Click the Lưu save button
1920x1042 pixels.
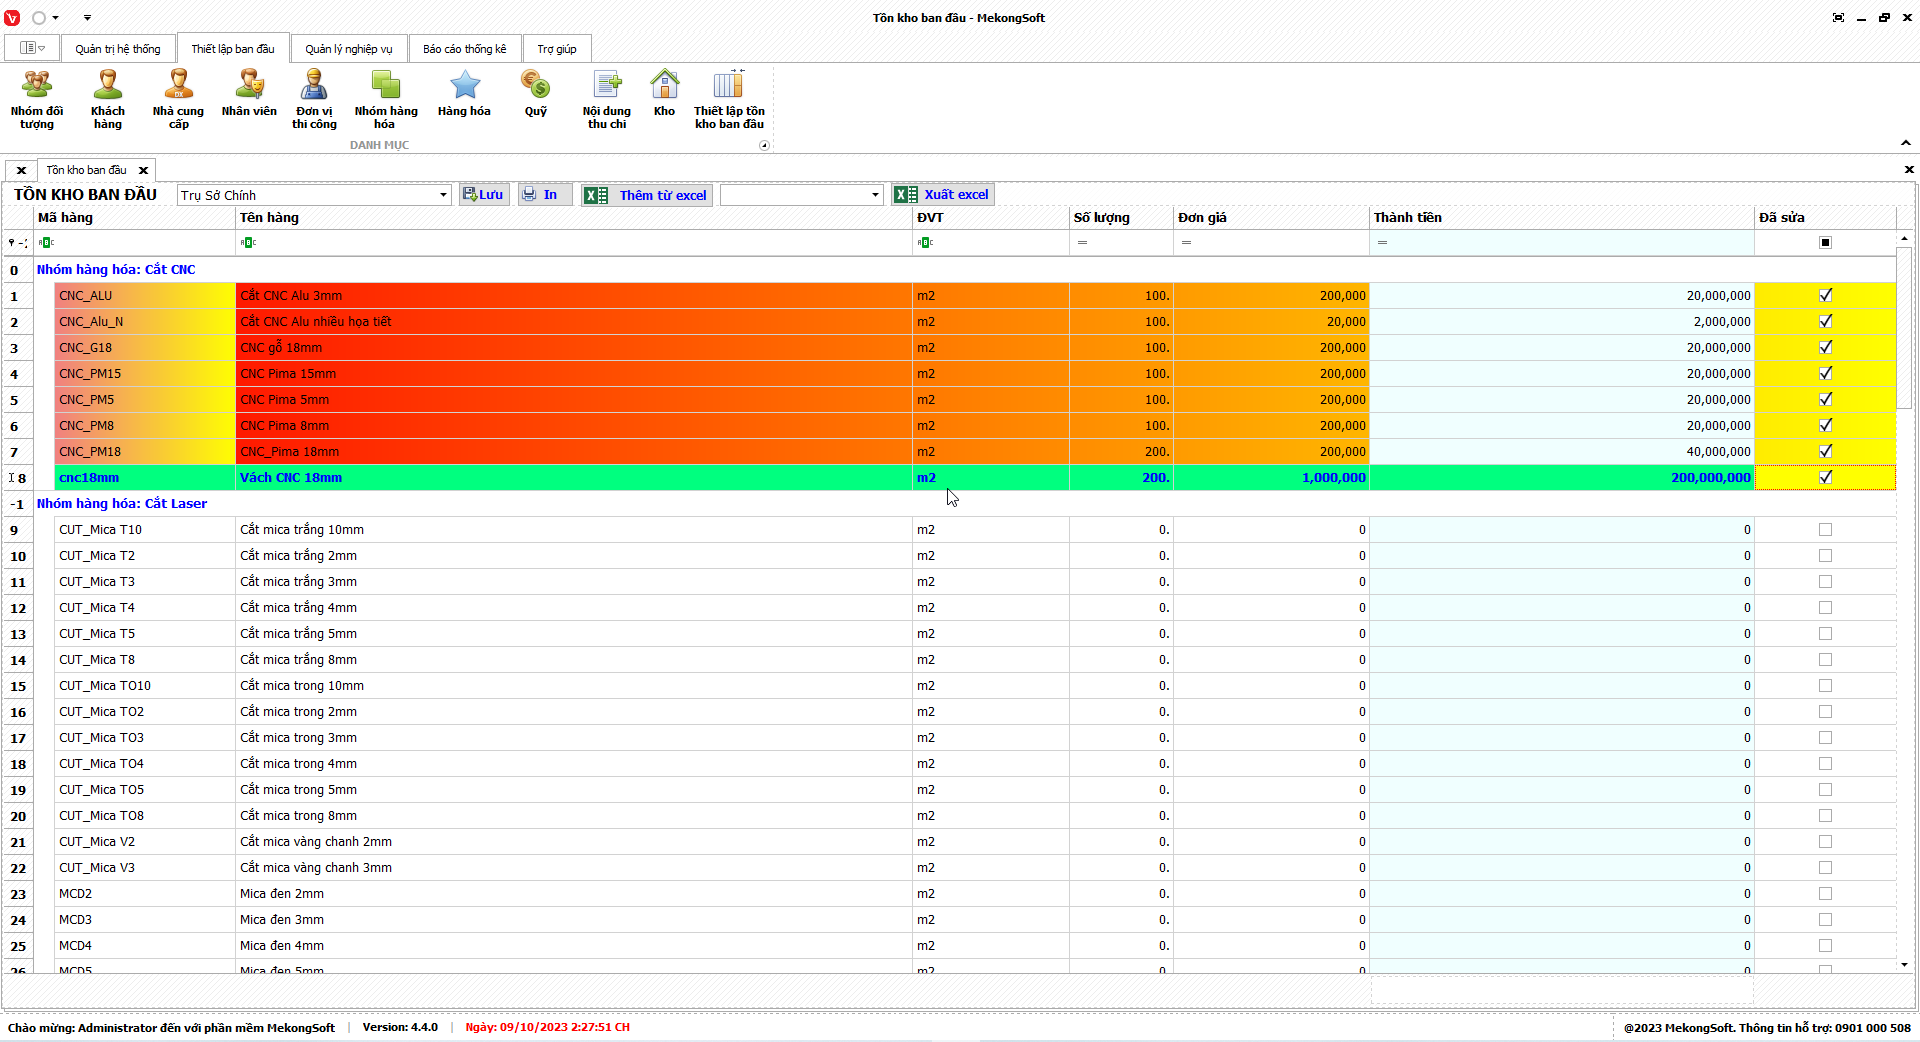point(484,195)
